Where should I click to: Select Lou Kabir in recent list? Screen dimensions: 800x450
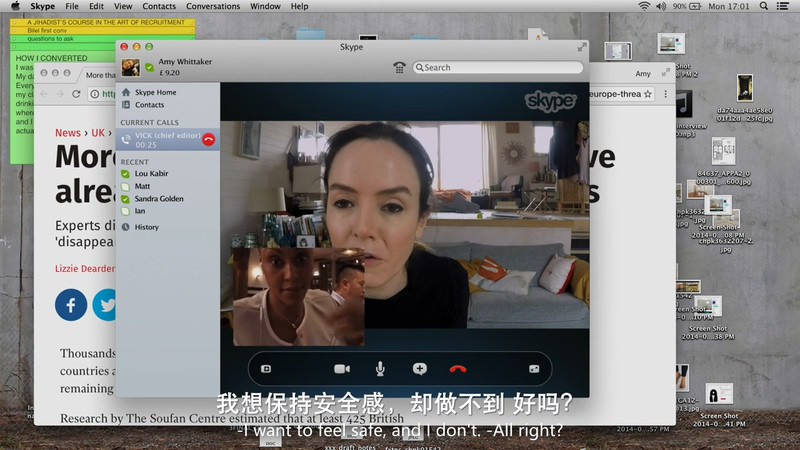click(152, 173)
